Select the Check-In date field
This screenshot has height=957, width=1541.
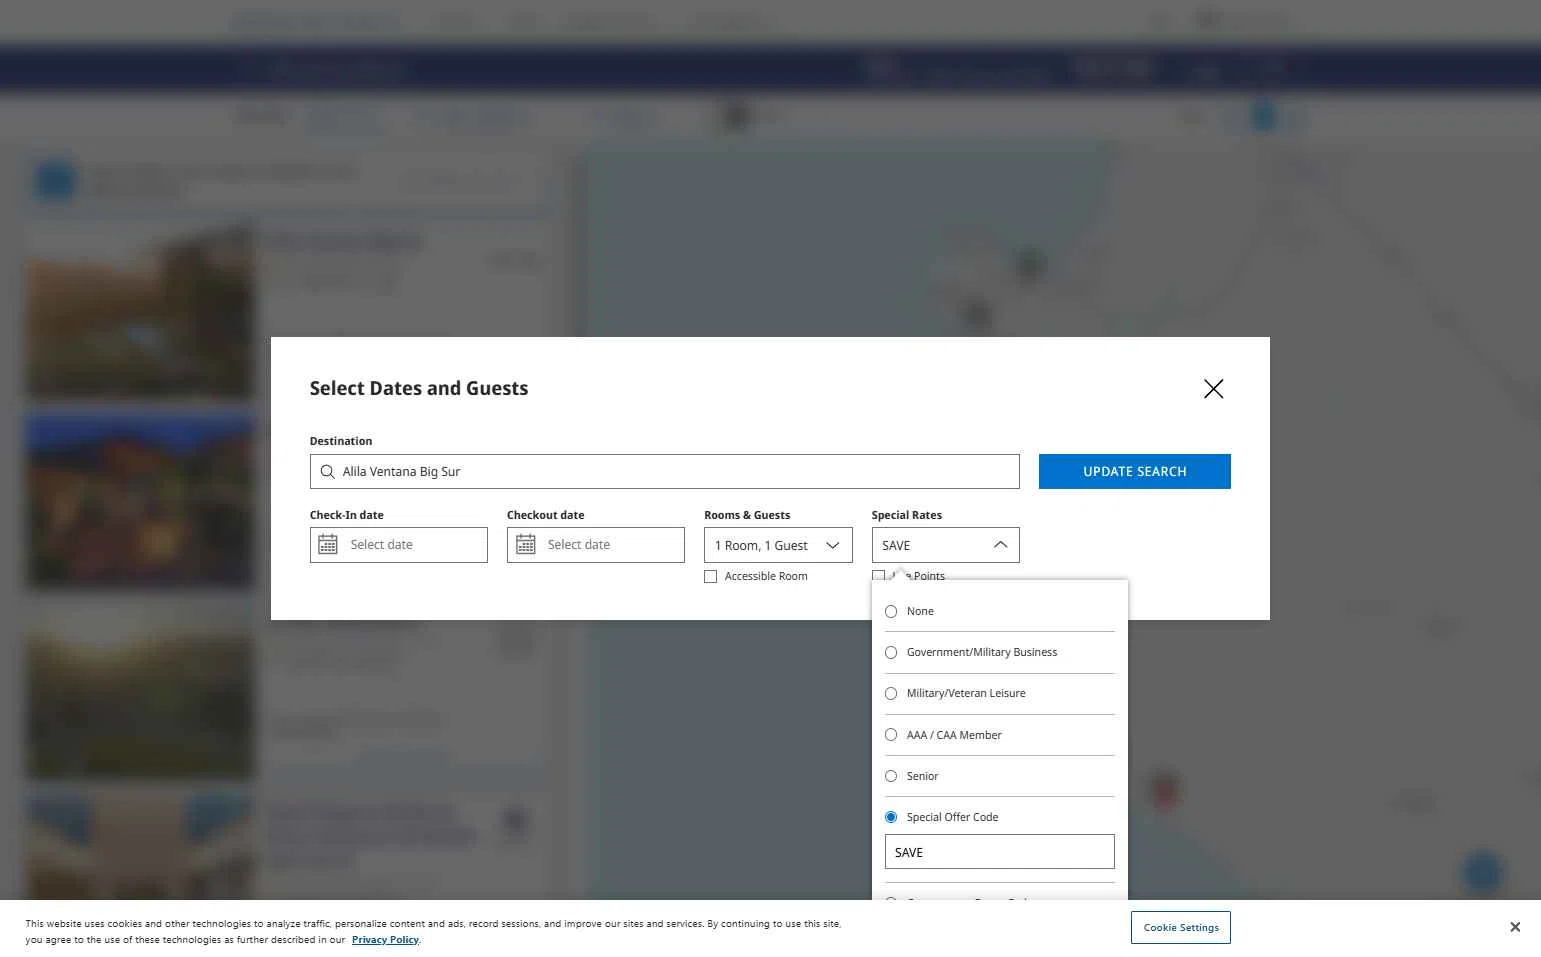pyautogui.click(x=398, y=545)
